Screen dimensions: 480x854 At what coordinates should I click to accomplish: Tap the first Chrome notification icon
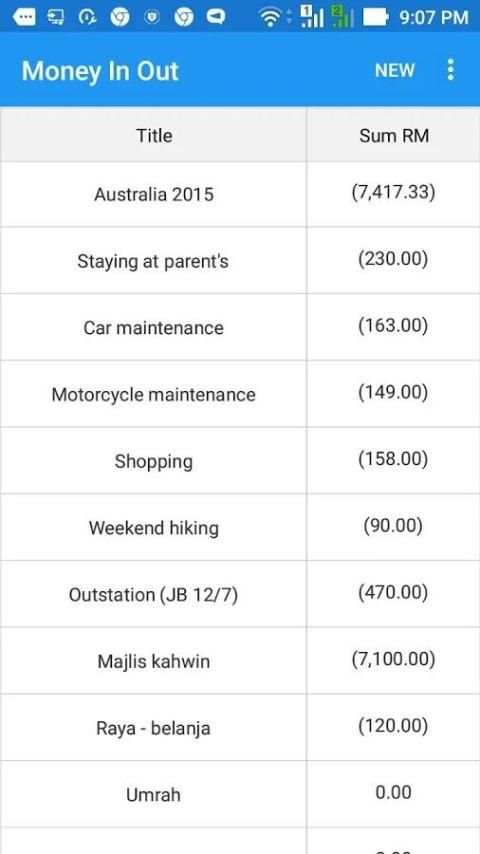119,17
